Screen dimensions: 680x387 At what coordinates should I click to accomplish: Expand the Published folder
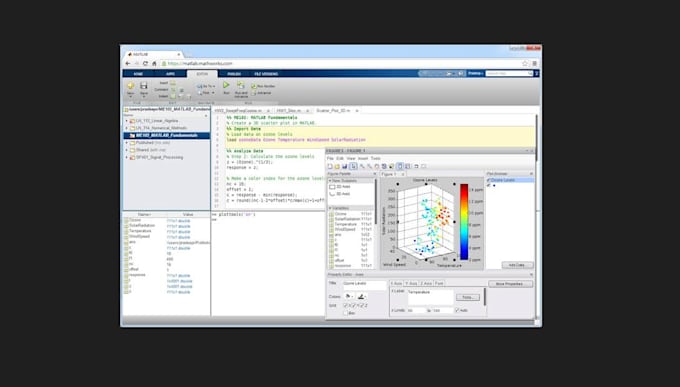[x=127, y=143]
